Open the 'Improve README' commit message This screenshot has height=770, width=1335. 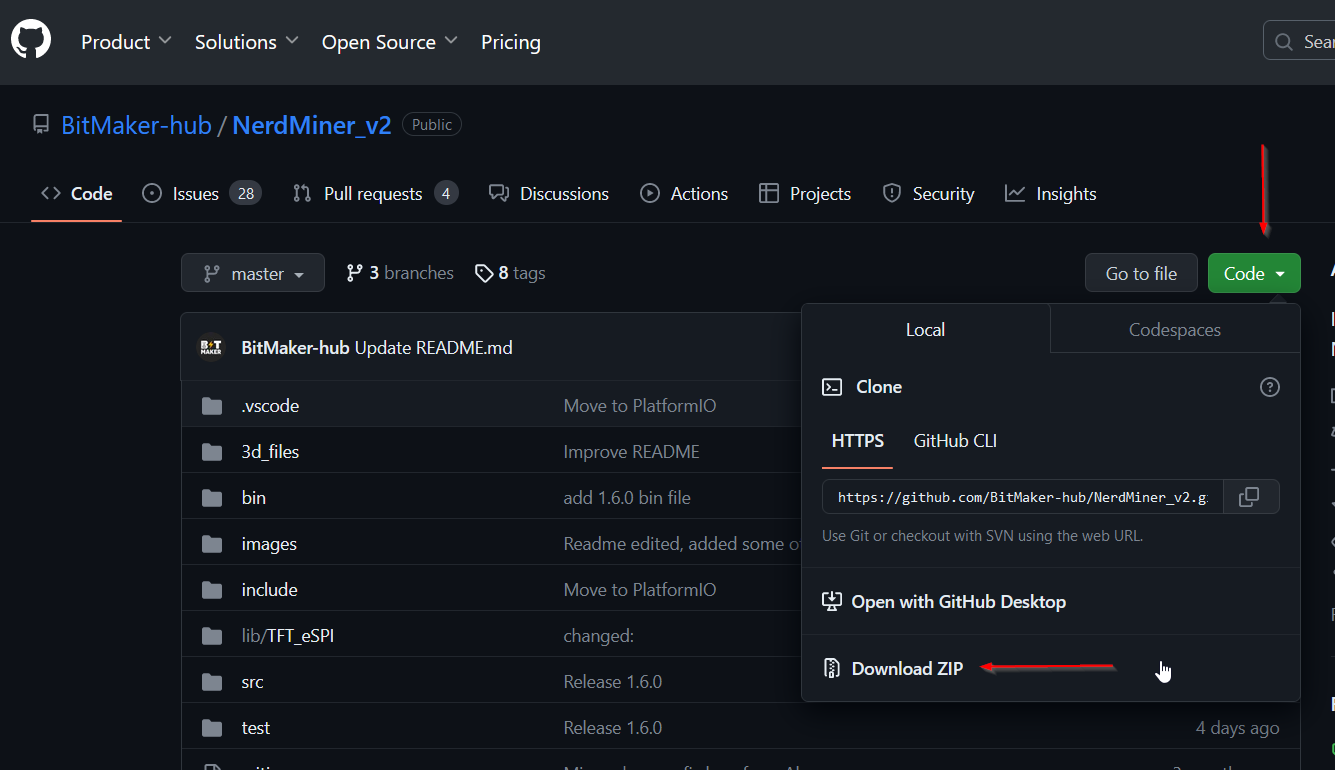pos(631,452)
